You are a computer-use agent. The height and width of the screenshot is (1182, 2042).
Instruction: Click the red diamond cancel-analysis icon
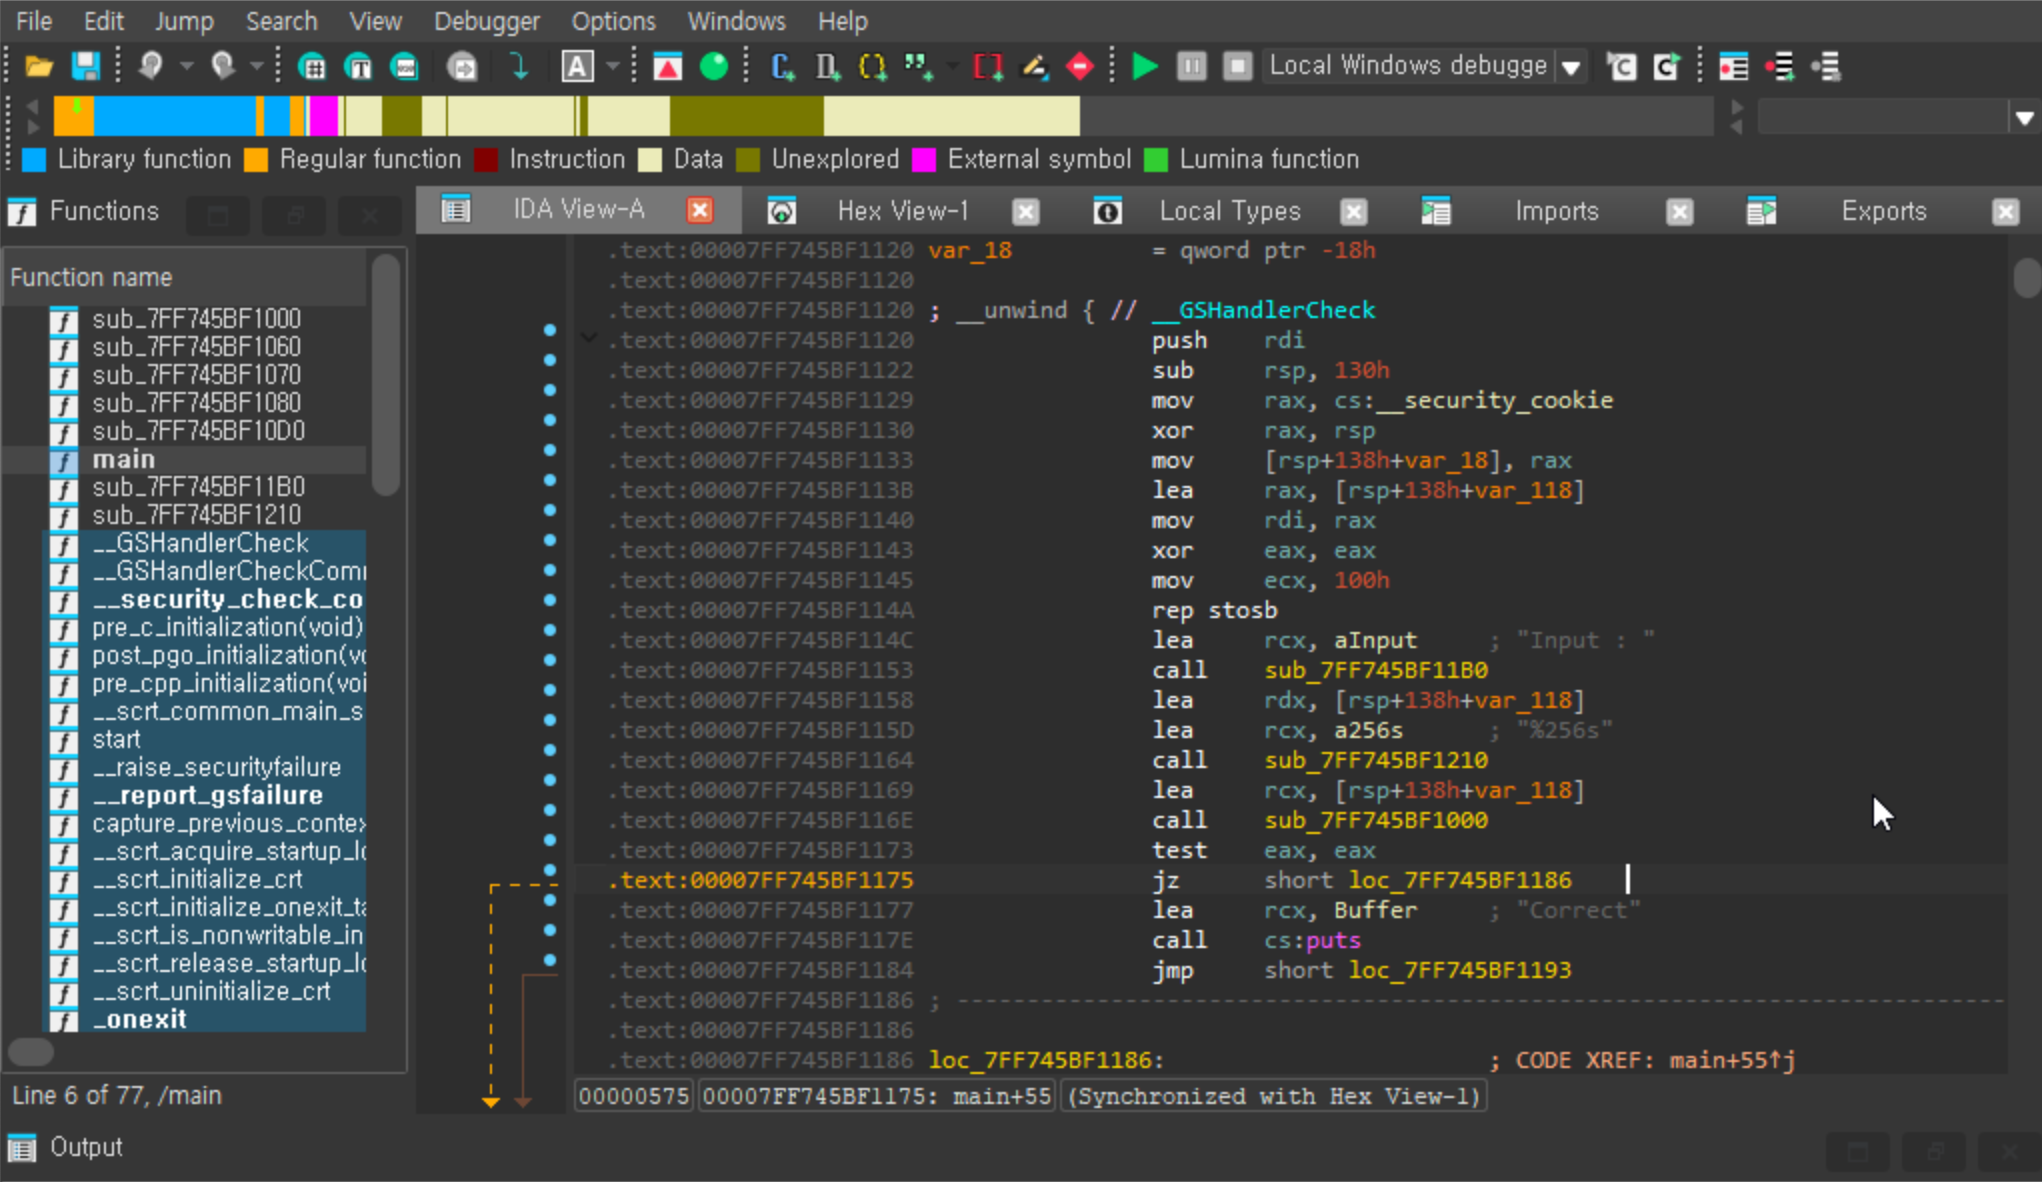click(1080, 67)
